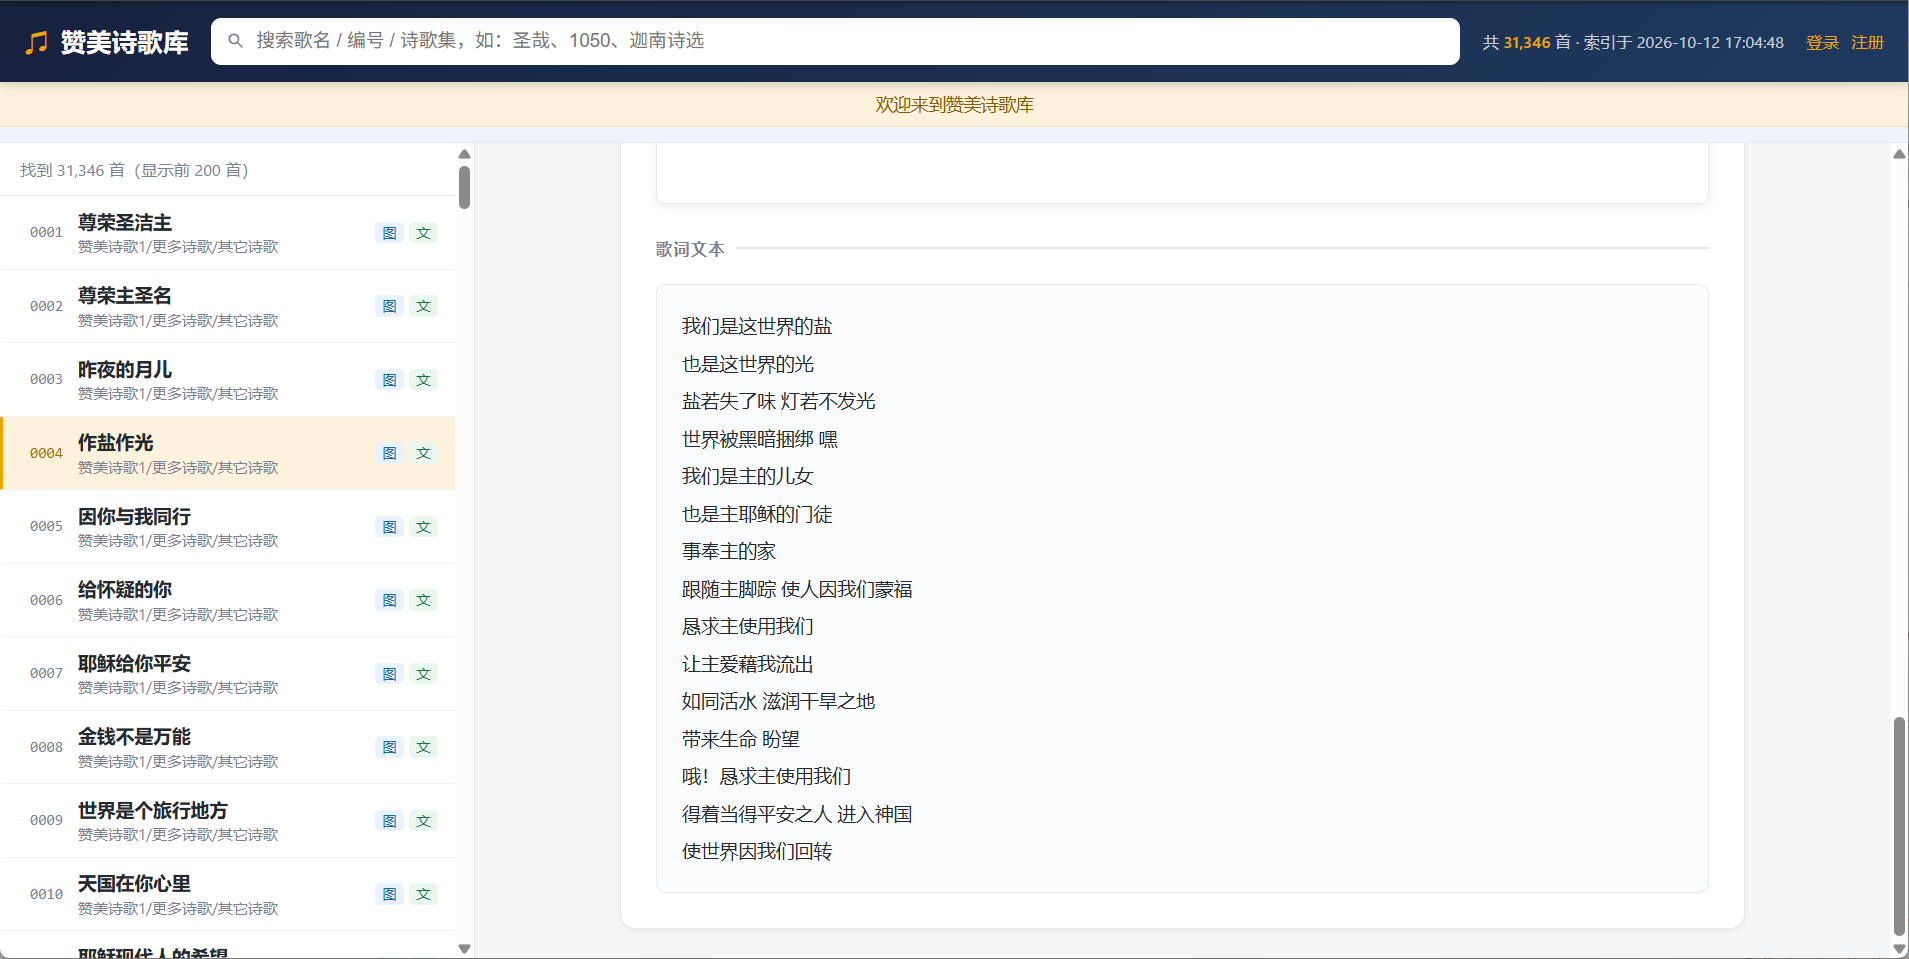Select hymn 0009 世界是个旅行地方

[x=228, y=821]
